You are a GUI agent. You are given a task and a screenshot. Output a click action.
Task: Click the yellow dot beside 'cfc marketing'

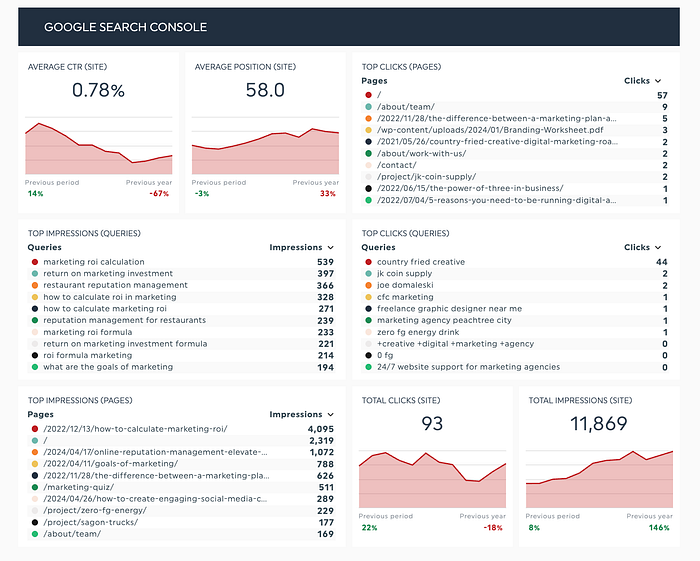coord(368,297)
